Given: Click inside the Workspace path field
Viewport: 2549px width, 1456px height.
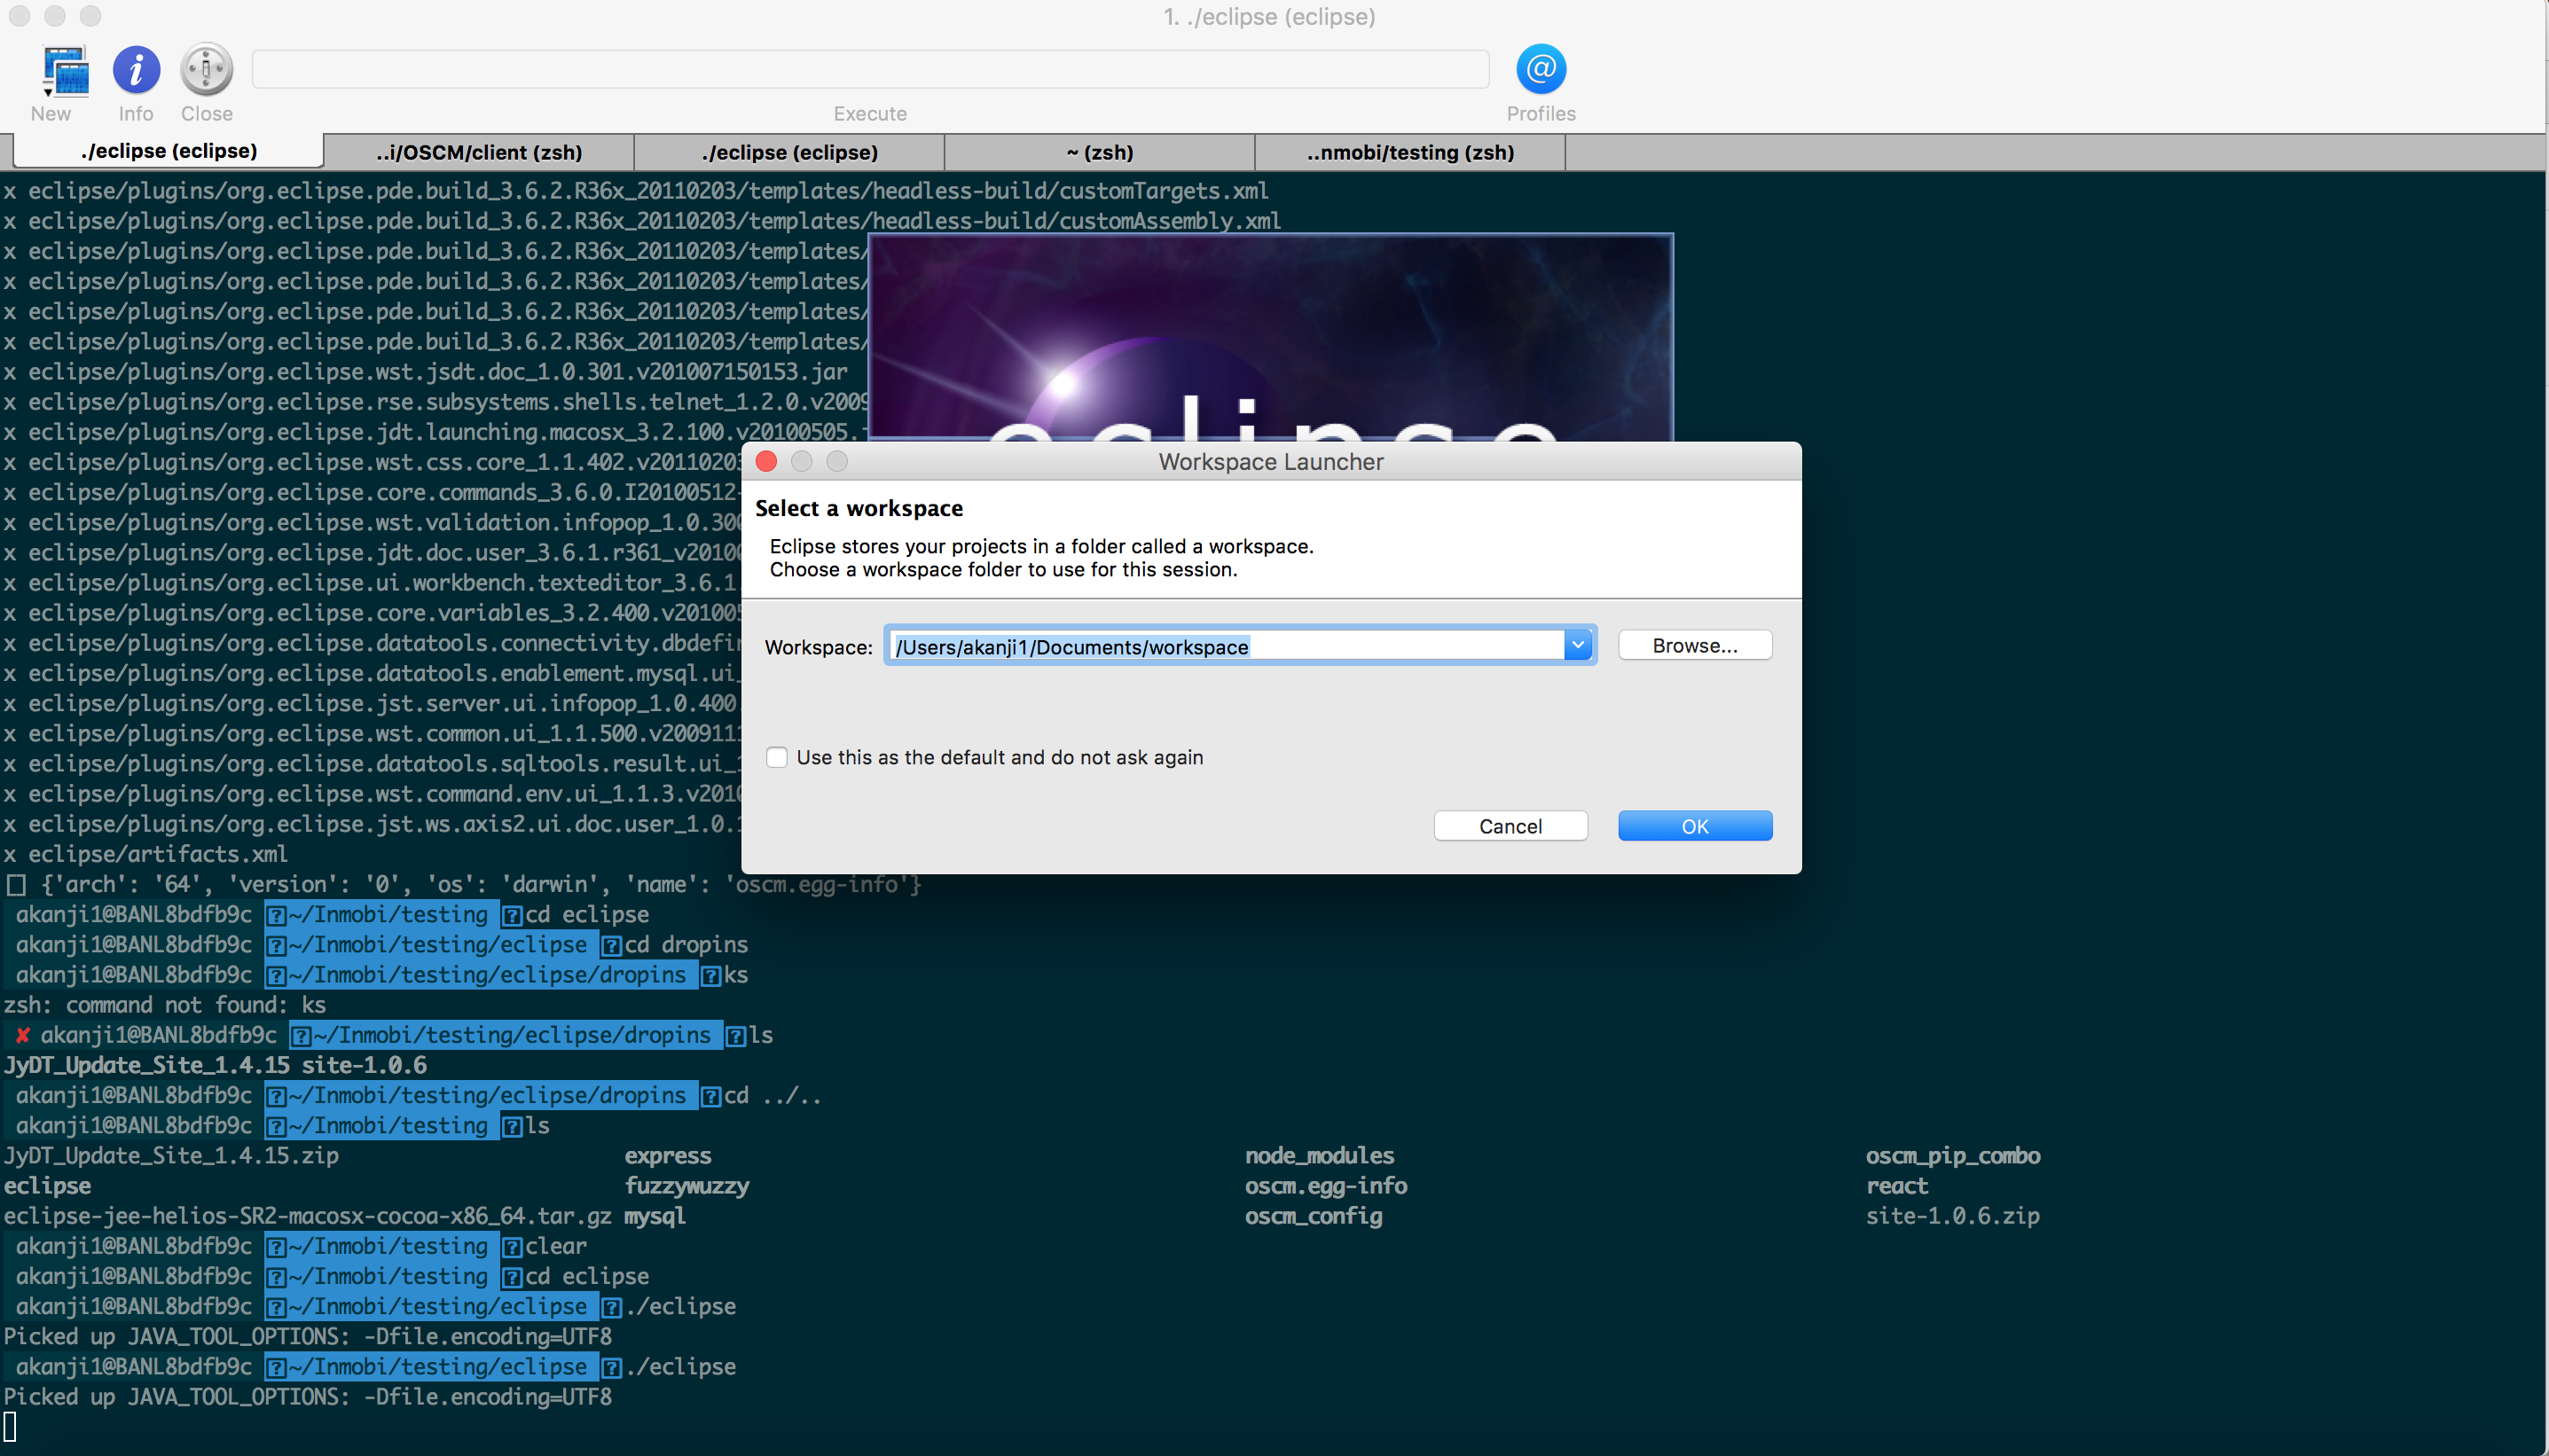Looking at the screenshot, I should click(x=1225, y=646).
